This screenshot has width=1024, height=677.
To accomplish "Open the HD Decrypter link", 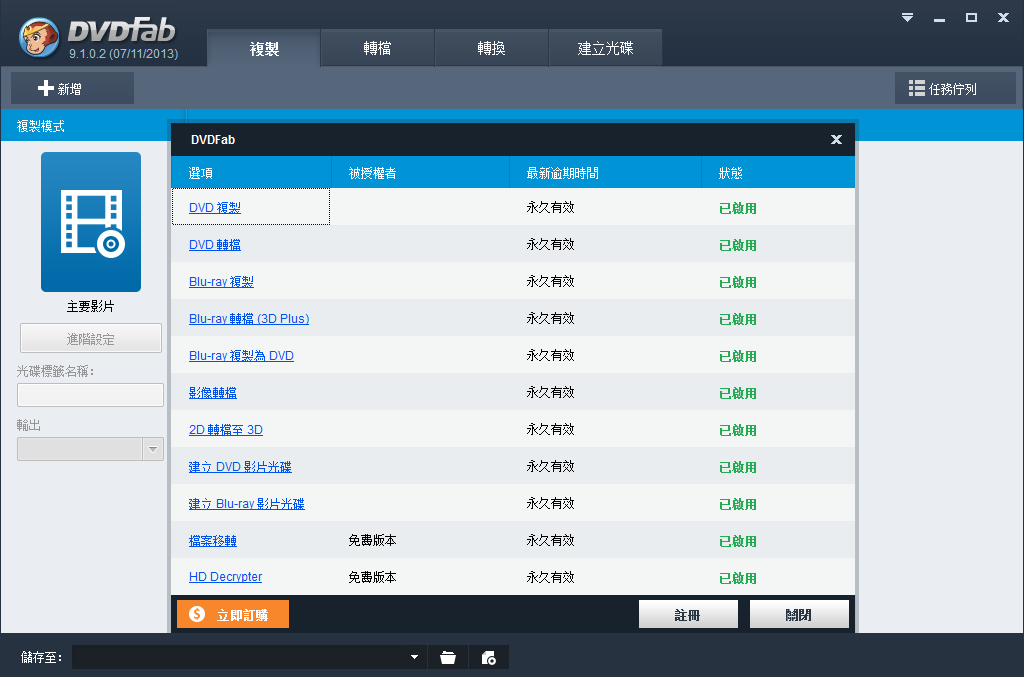I will click(225, 577).
